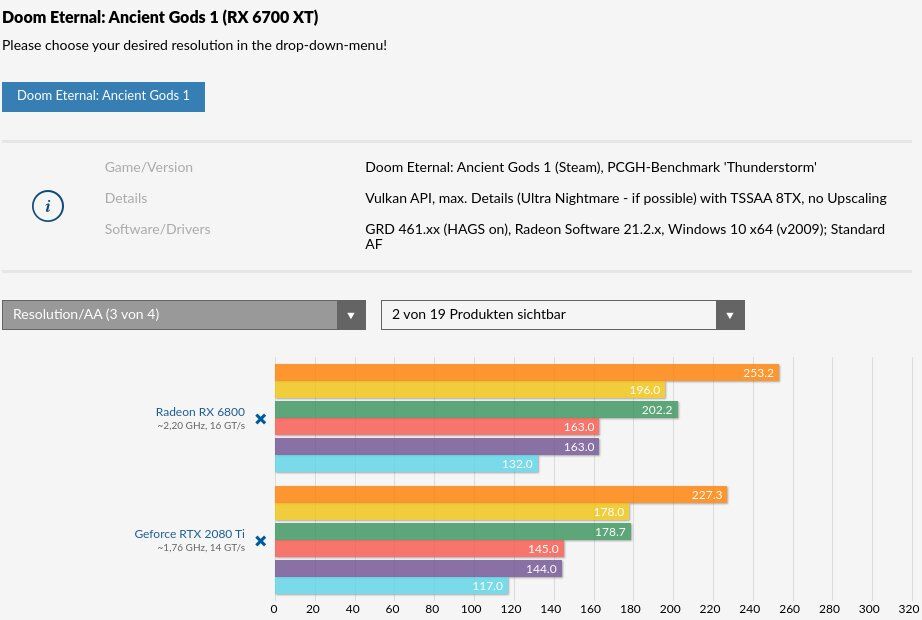Click the info icon beside Details
Viewport: 922px width, 620px height.
[x=48, y=206]
